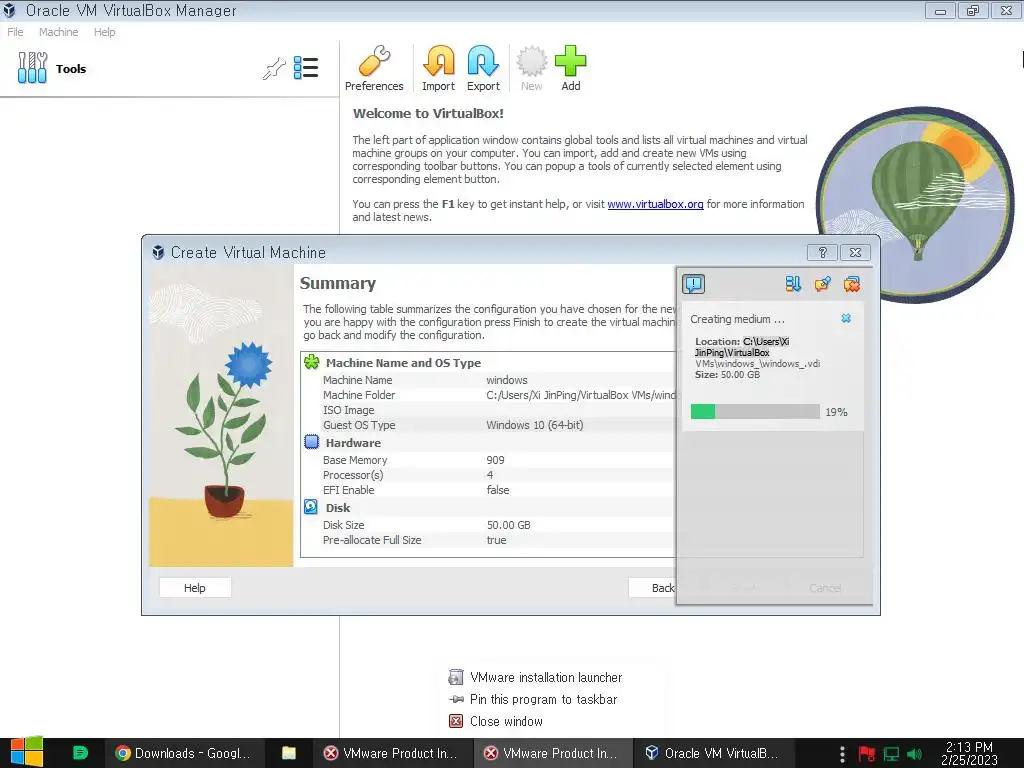The height and width of the screenshot is (768, 1024).
Task: Click the Disk section icon
Action: click(x=312, y=507)
